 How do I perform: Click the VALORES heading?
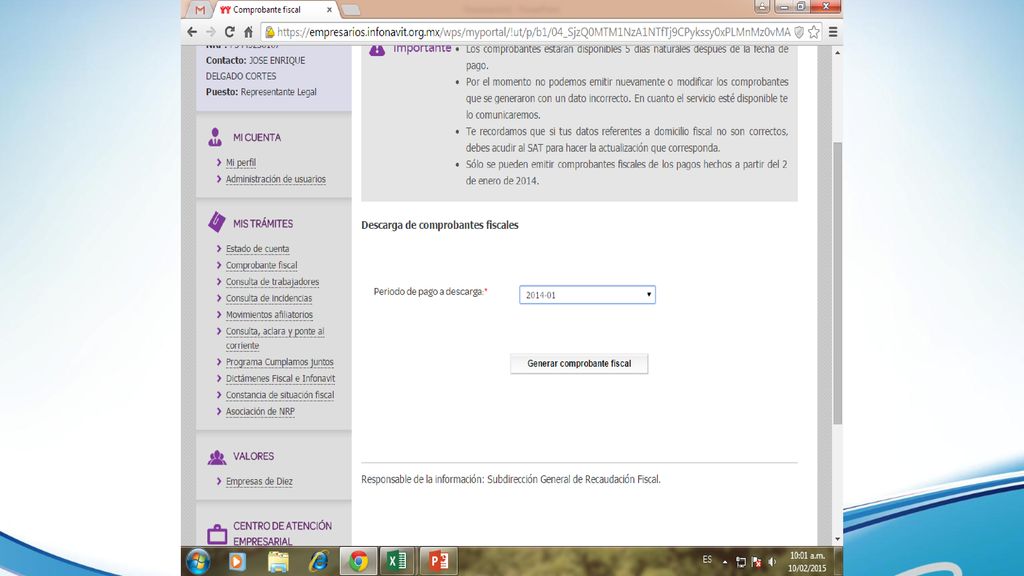pyautogui.click(x=253, y=456)
